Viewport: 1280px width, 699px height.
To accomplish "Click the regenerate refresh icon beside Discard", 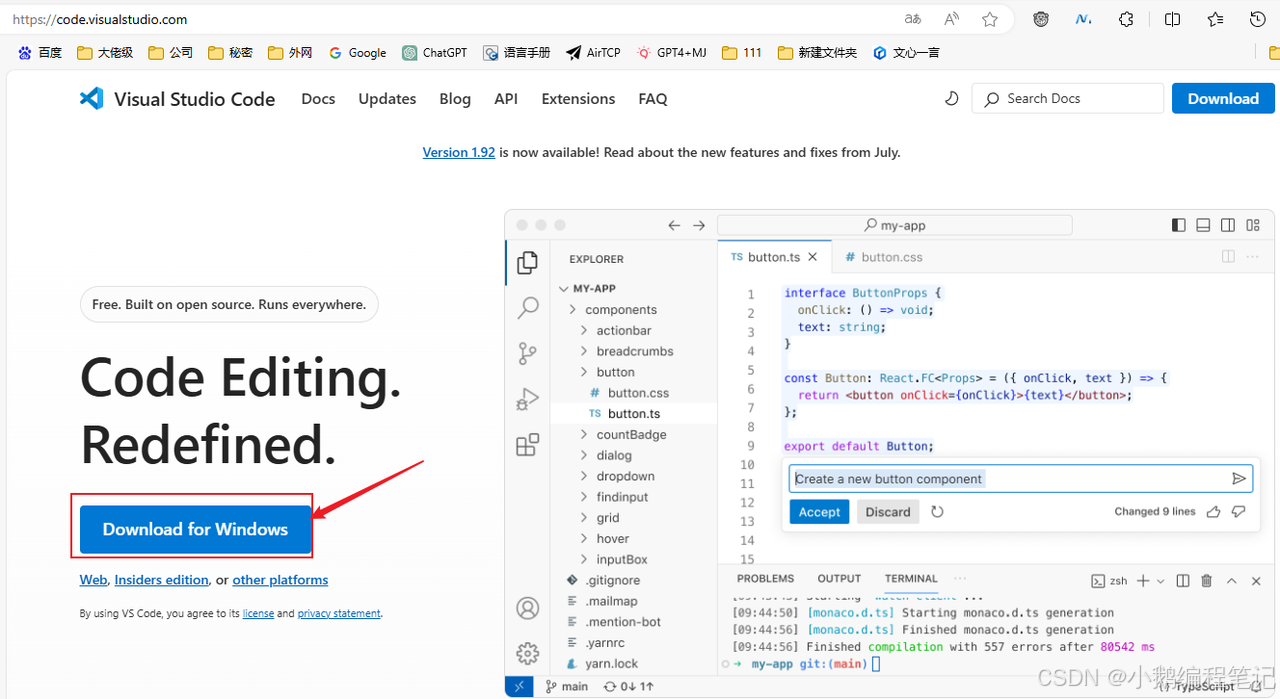I will point(937,512).
